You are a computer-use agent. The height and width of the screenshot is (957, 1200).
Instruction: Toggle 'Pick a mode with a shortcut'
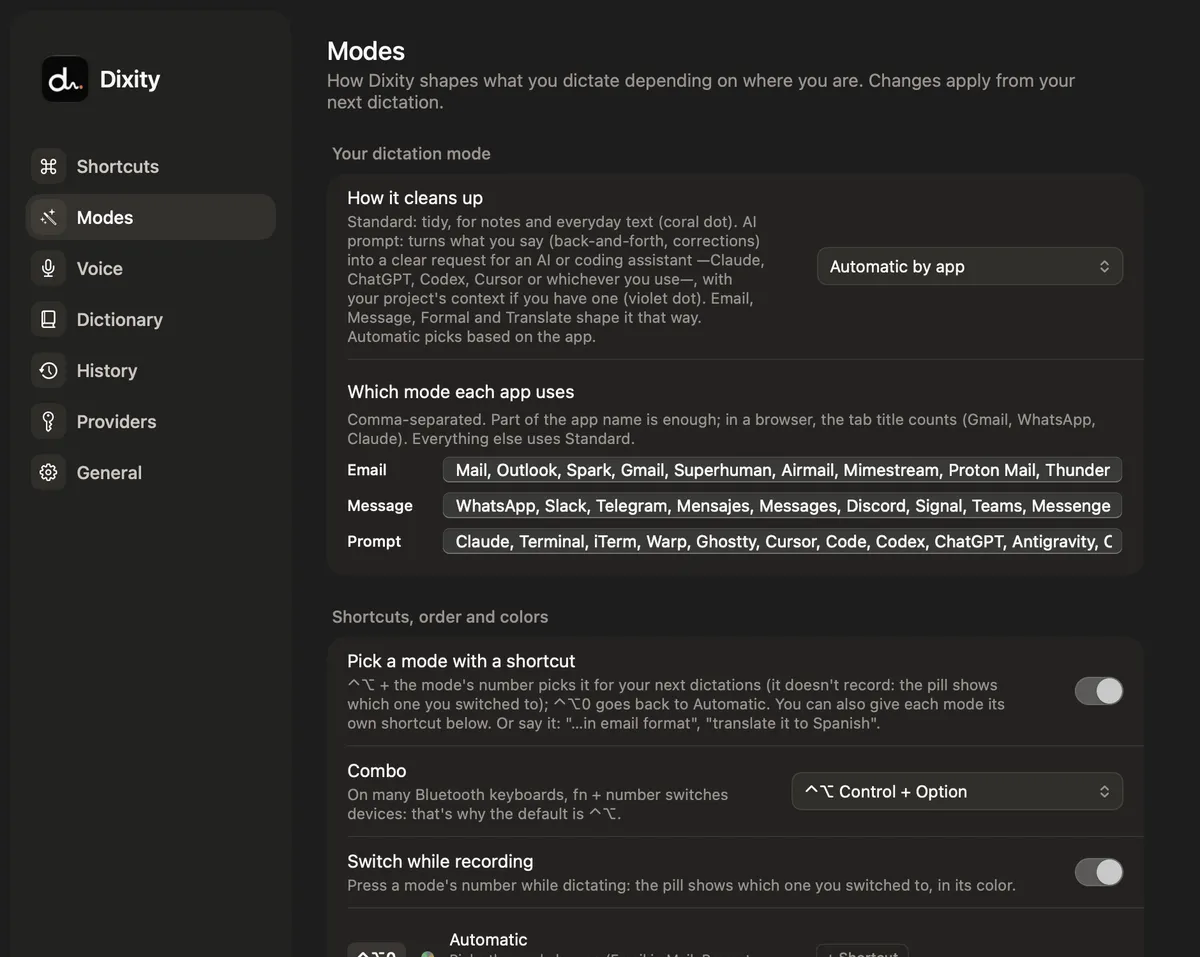tap(1099, 691)
